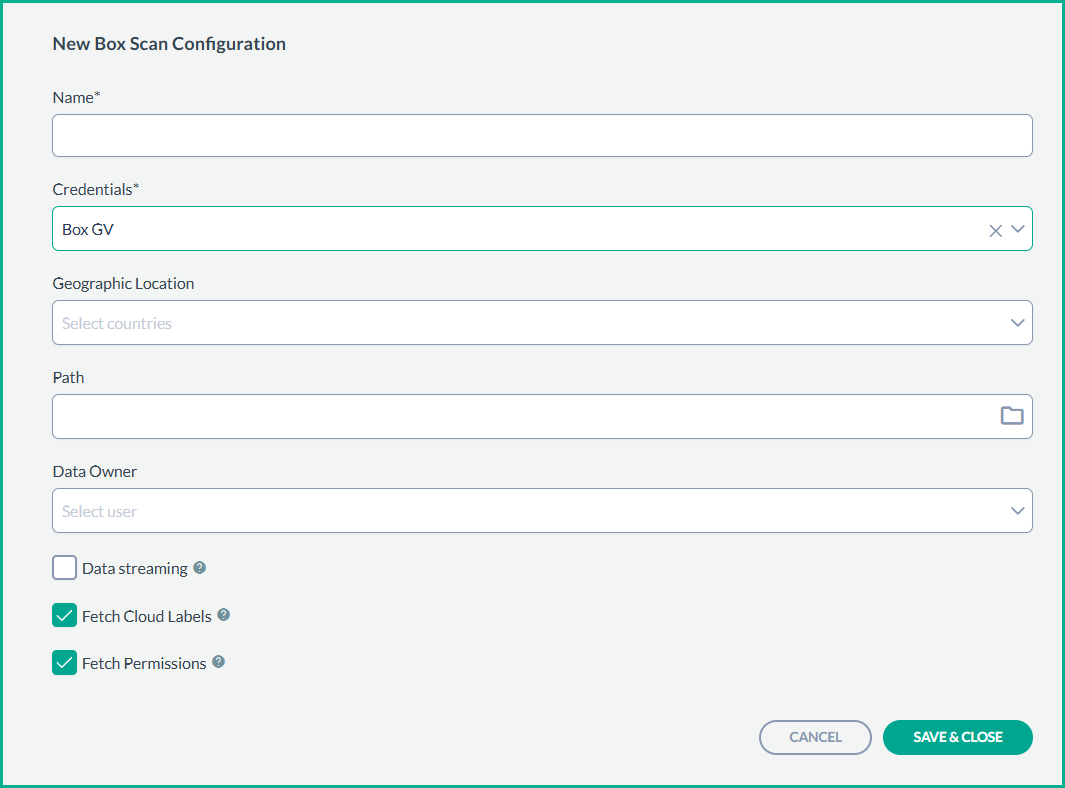Focus the Name text field

coord(541,135)
